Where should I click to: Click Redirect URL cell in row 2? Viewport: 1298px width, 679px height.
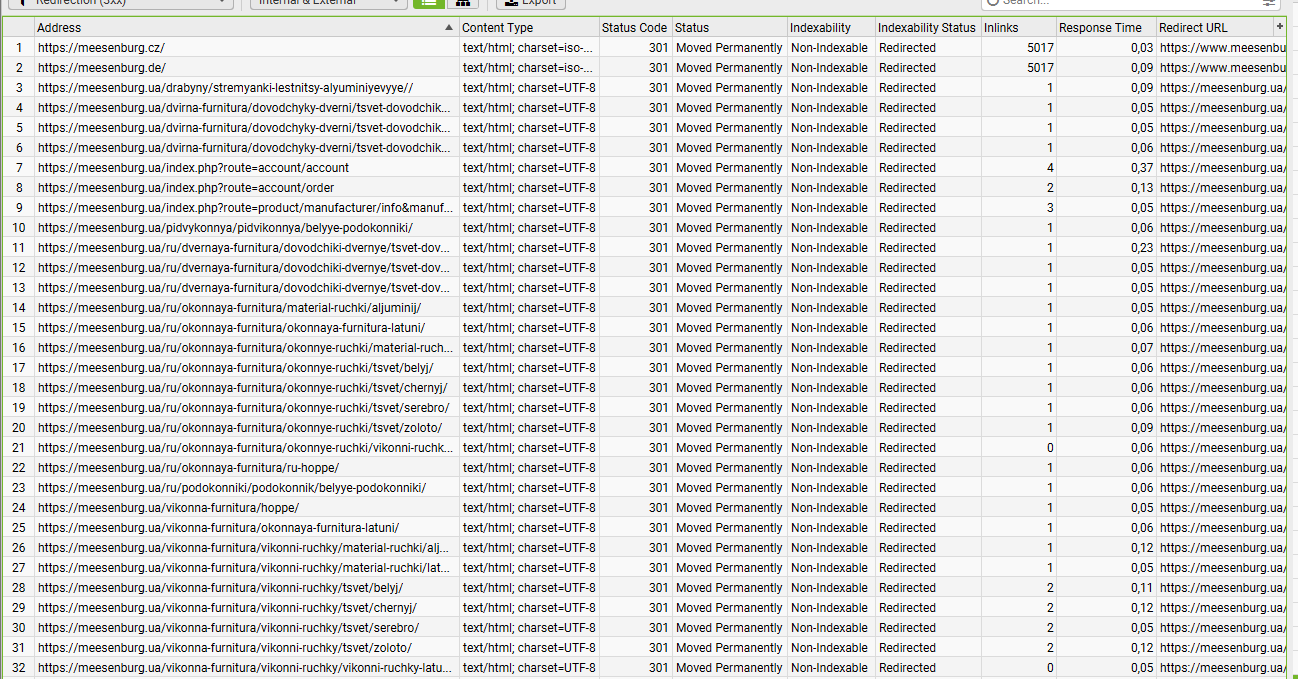[1221, 68]
